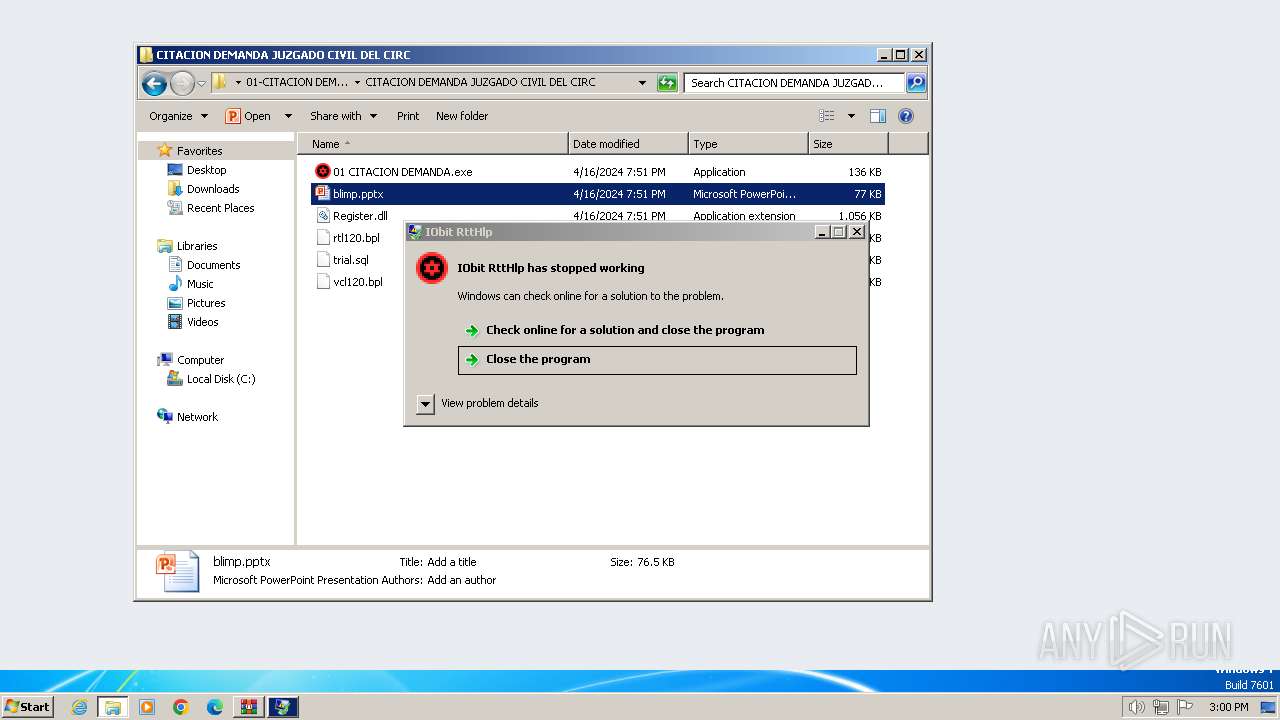Sort by the Size column header
Screen dimensions: 1280x720
(x=848, y=144)
